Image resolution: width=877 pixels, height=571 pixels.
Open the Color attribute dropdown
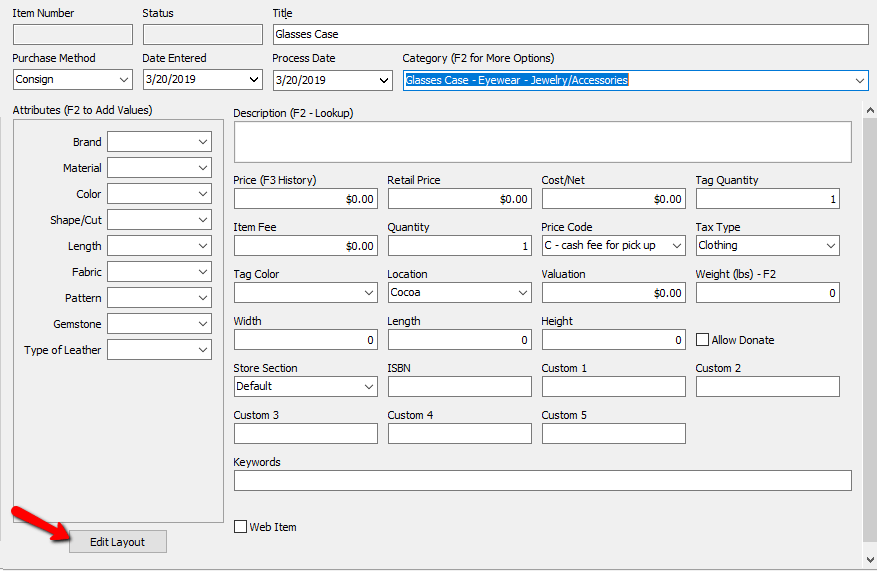click(159, 194)
